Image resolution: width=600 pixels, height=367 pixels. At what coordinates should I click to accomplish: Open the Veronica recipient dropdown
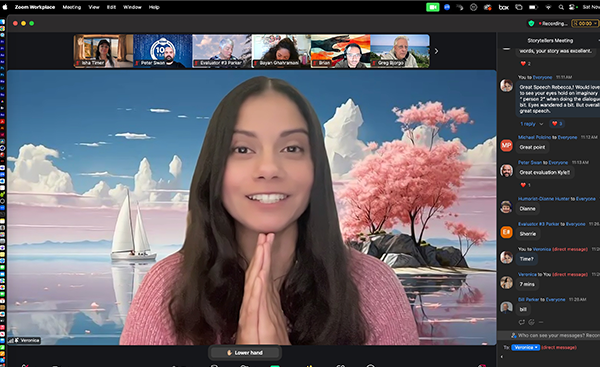pos(525,347)
